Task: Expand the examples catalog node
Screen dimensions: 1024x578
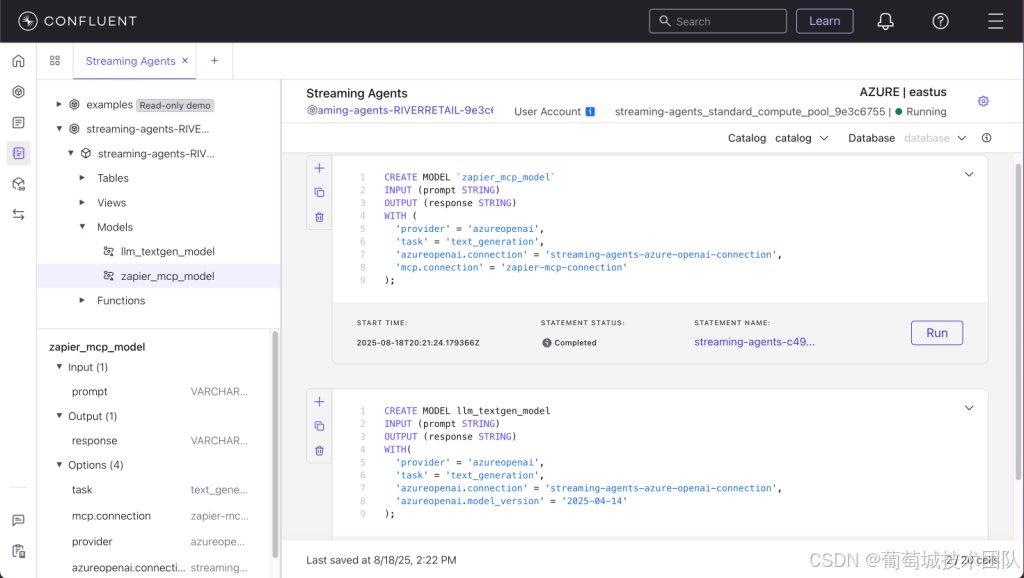Action: (59, 104)
